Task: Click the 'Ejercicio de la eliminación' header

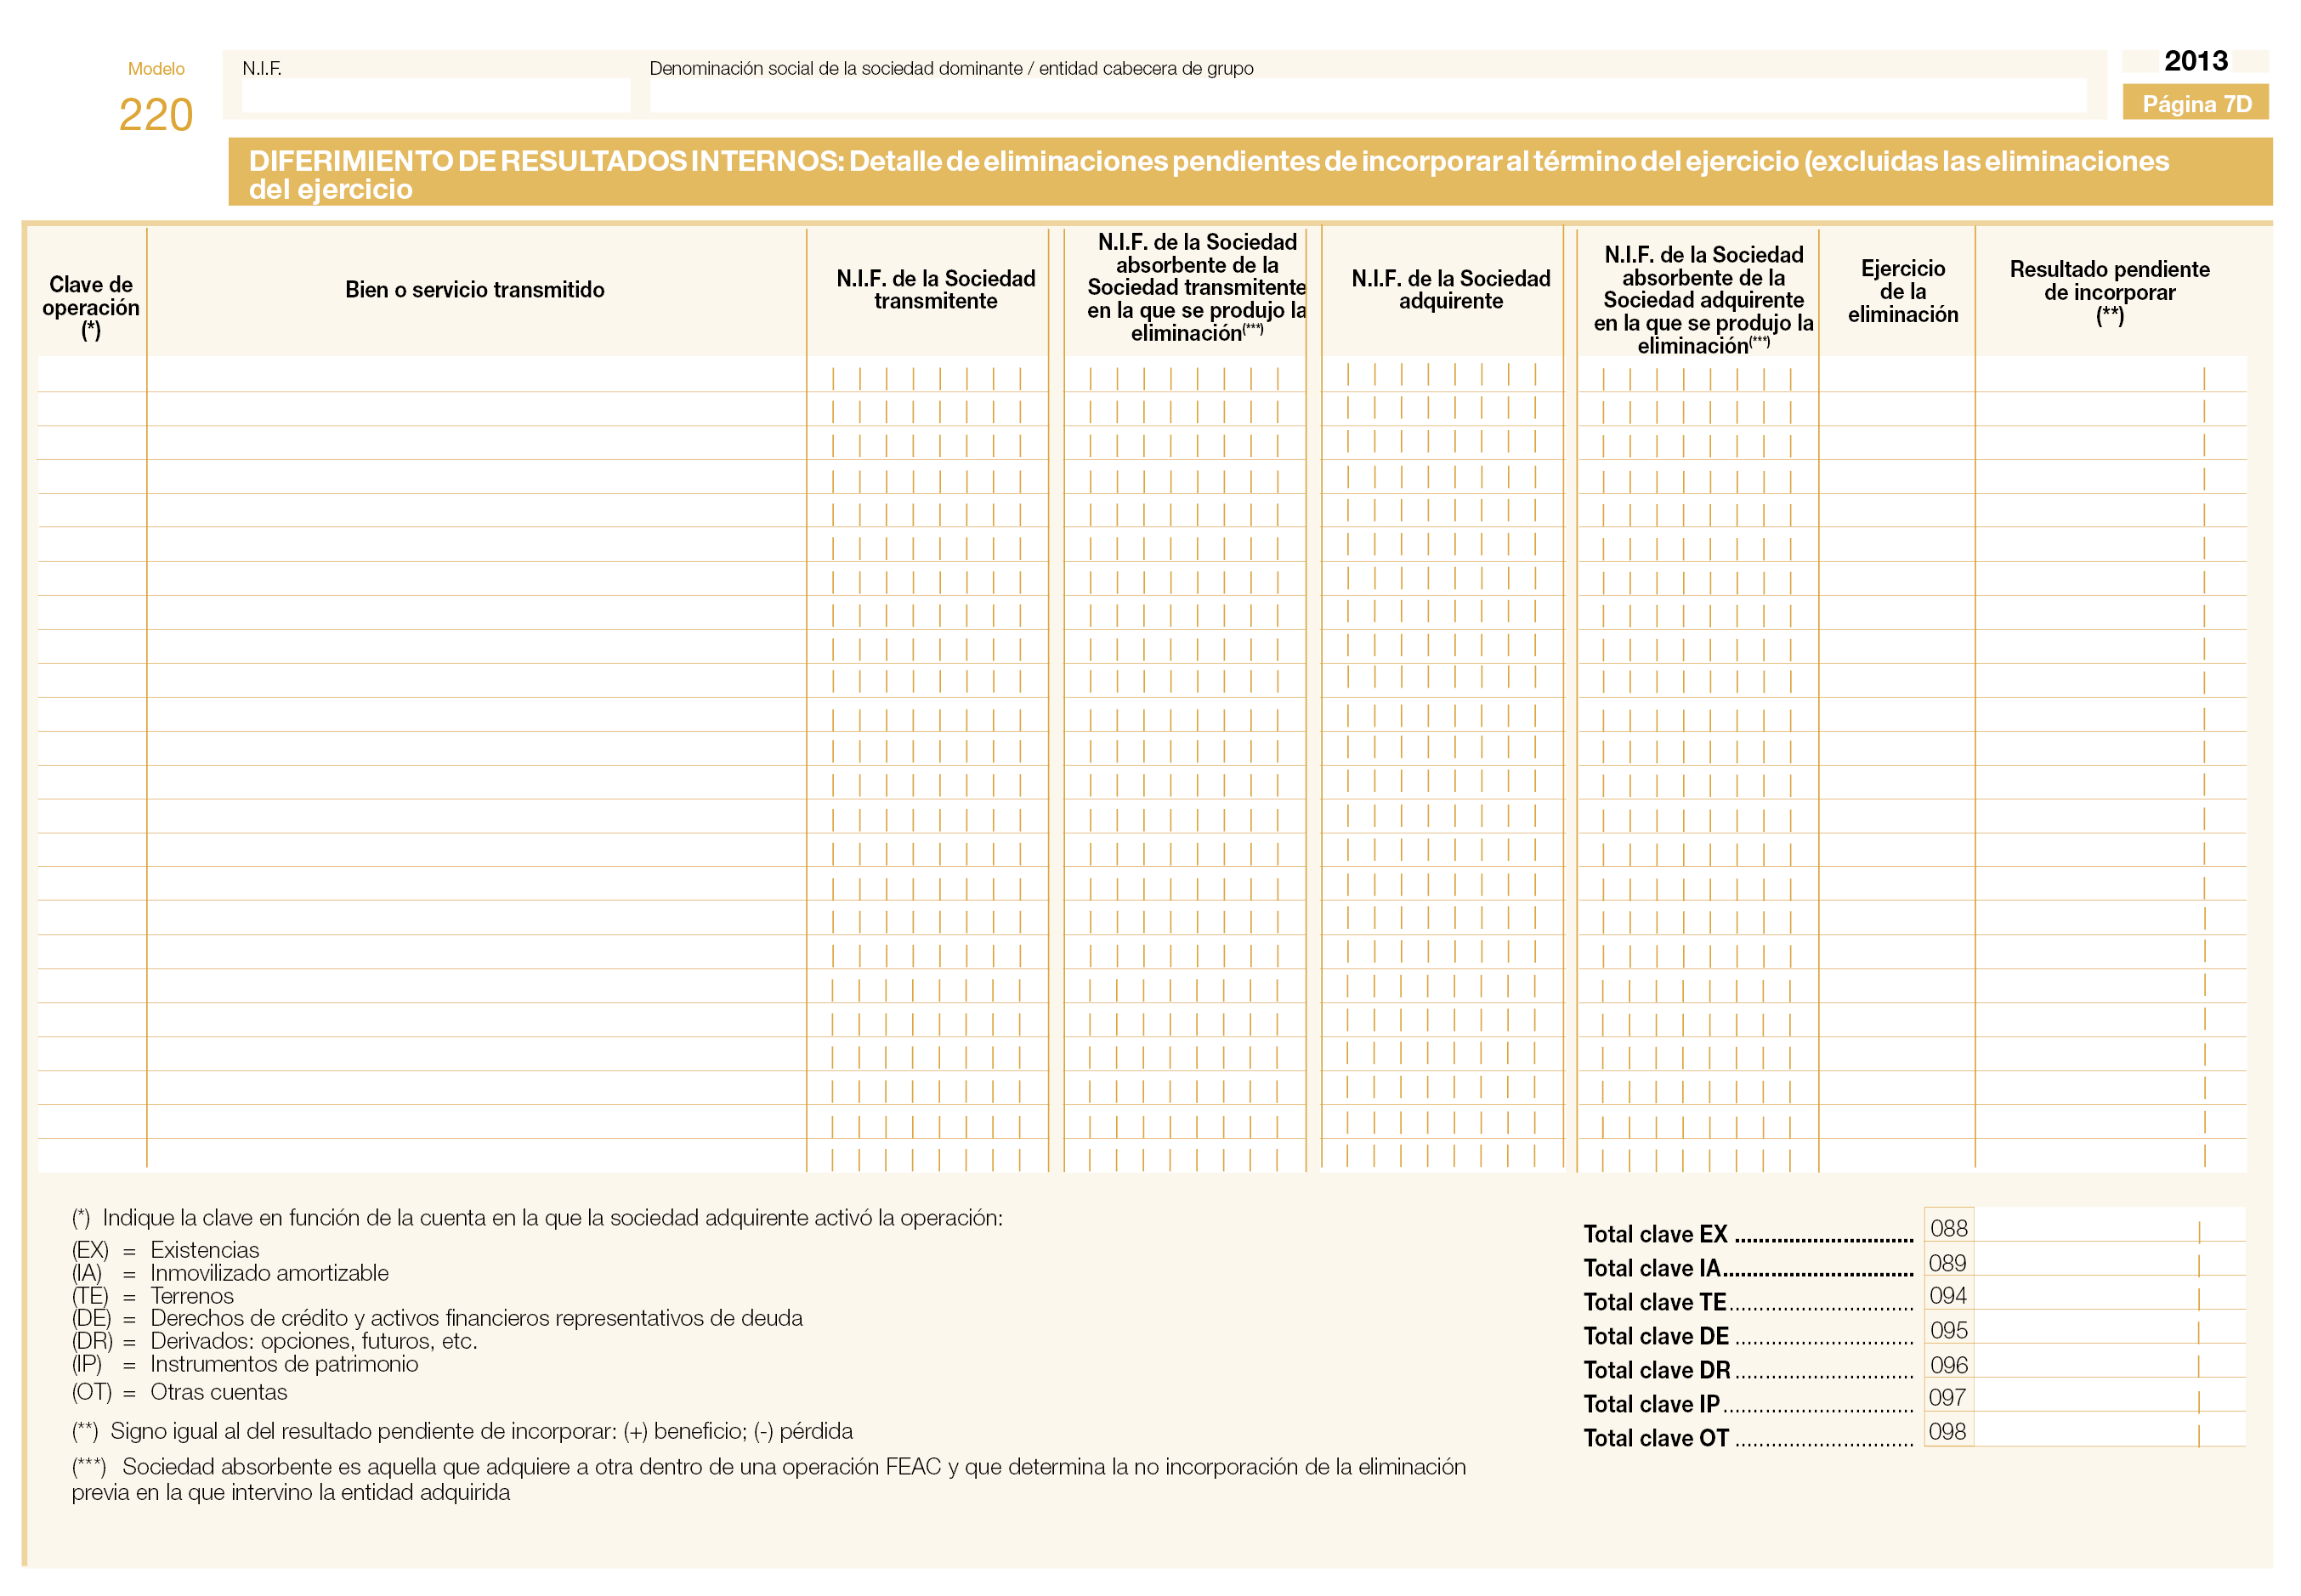Action: point(1902,291)
